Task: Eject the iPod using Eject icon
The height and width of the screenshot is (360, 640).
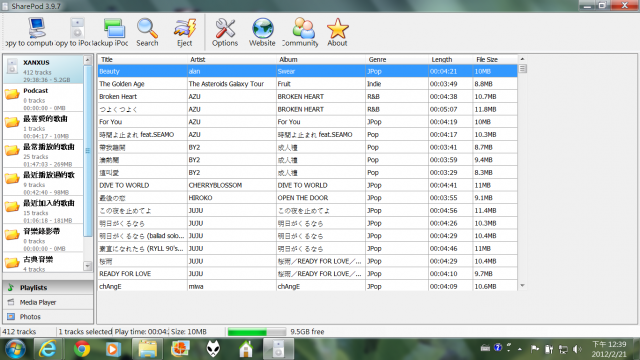Action: (184, 32)
